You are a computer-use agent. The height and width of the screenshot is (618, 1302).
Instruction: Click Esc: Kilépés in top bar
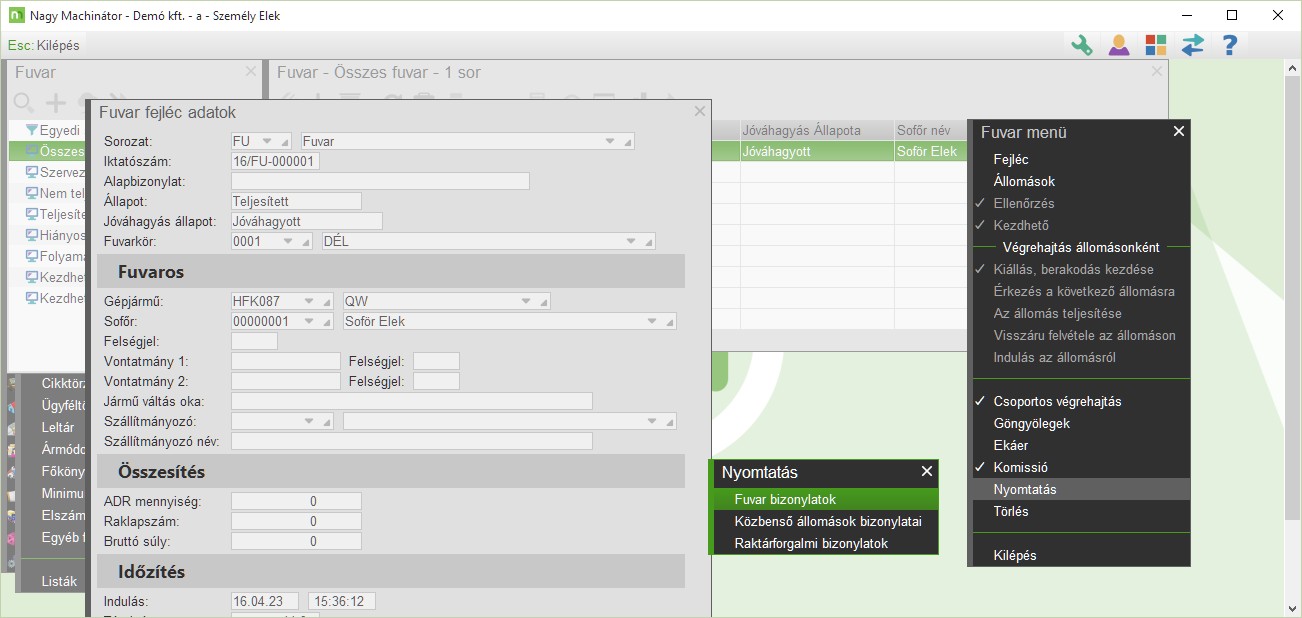(x=43, y=45)
